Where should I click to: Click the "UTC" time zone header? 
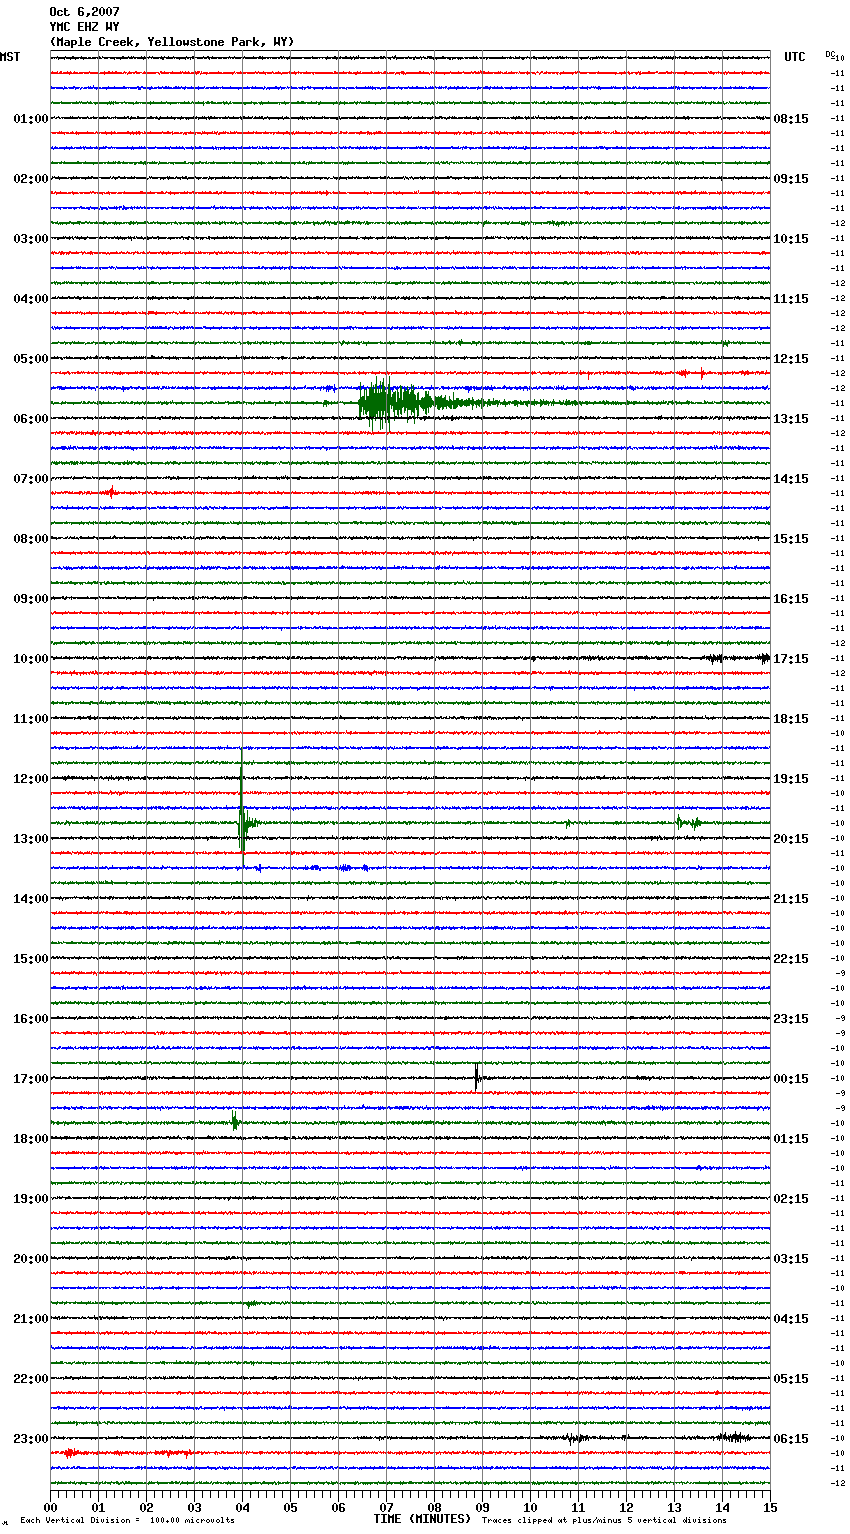pyautogui.click(x=795, y=57)
